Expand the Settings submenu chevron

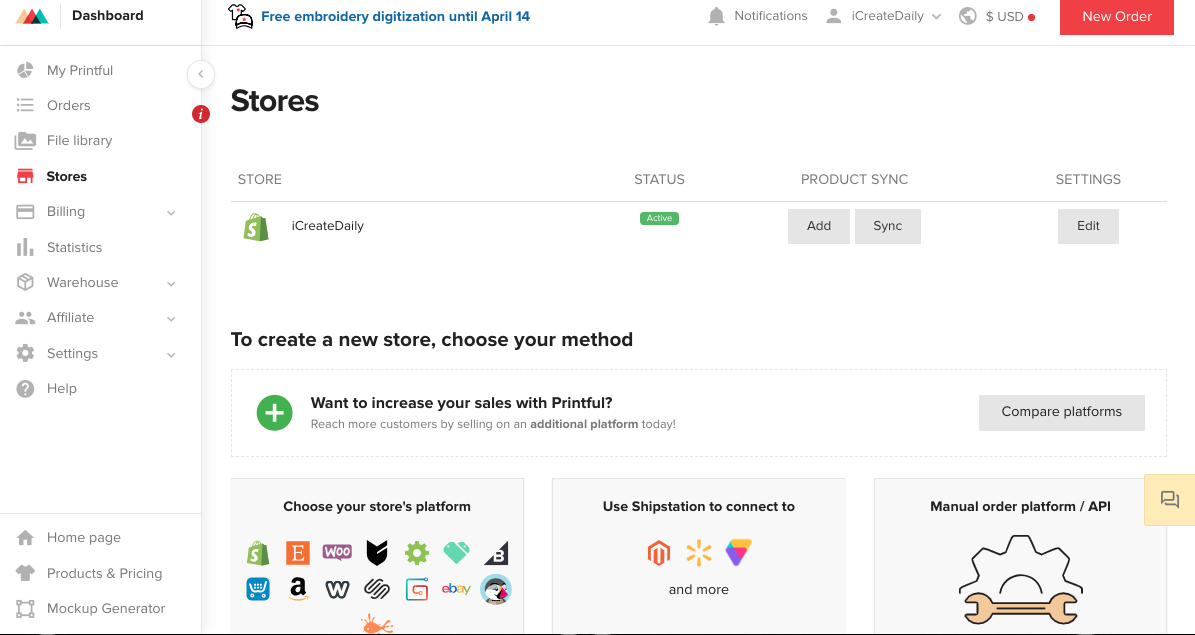[171, 354]
